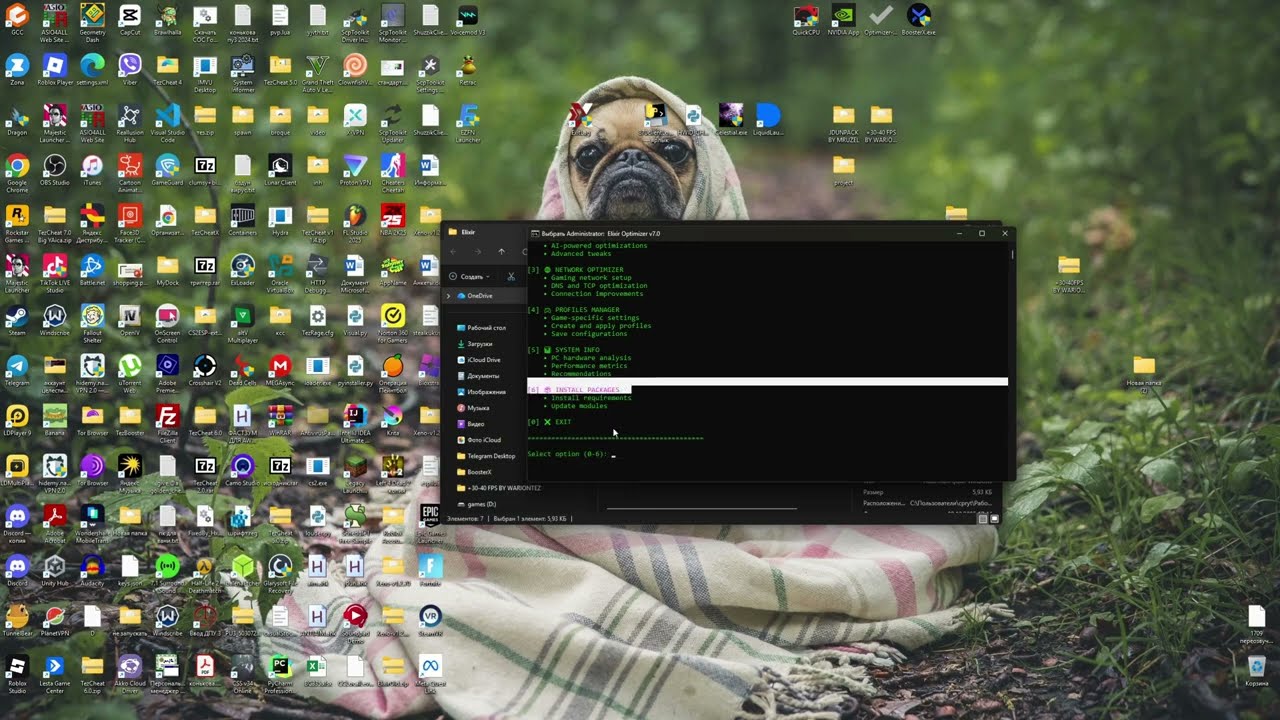This screenshot has width=1280, height=720.
Task: Select the Epic Games Launcher icon
Action: coord(430,522)
